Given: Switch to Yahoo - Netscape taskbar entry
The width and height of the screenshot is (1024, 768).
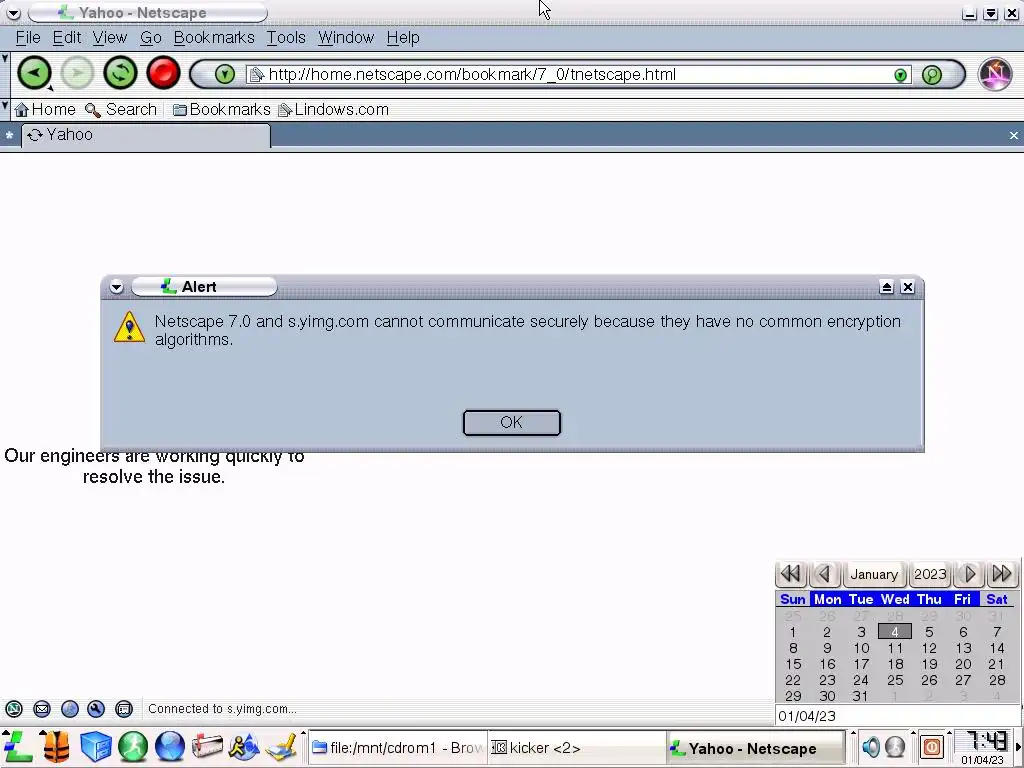Looking at the screenshot, I should point(756,748).
